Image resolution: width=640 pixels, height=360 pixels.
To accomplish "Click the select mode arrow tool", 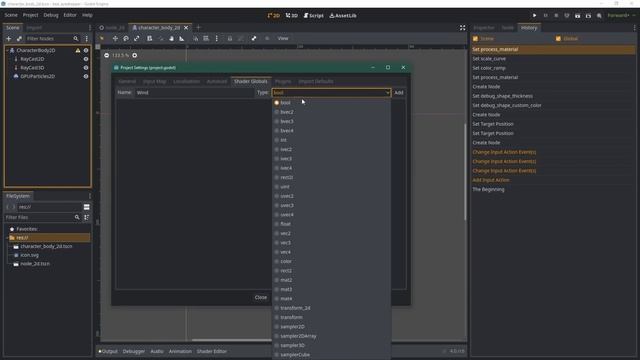I will point(102,38).
